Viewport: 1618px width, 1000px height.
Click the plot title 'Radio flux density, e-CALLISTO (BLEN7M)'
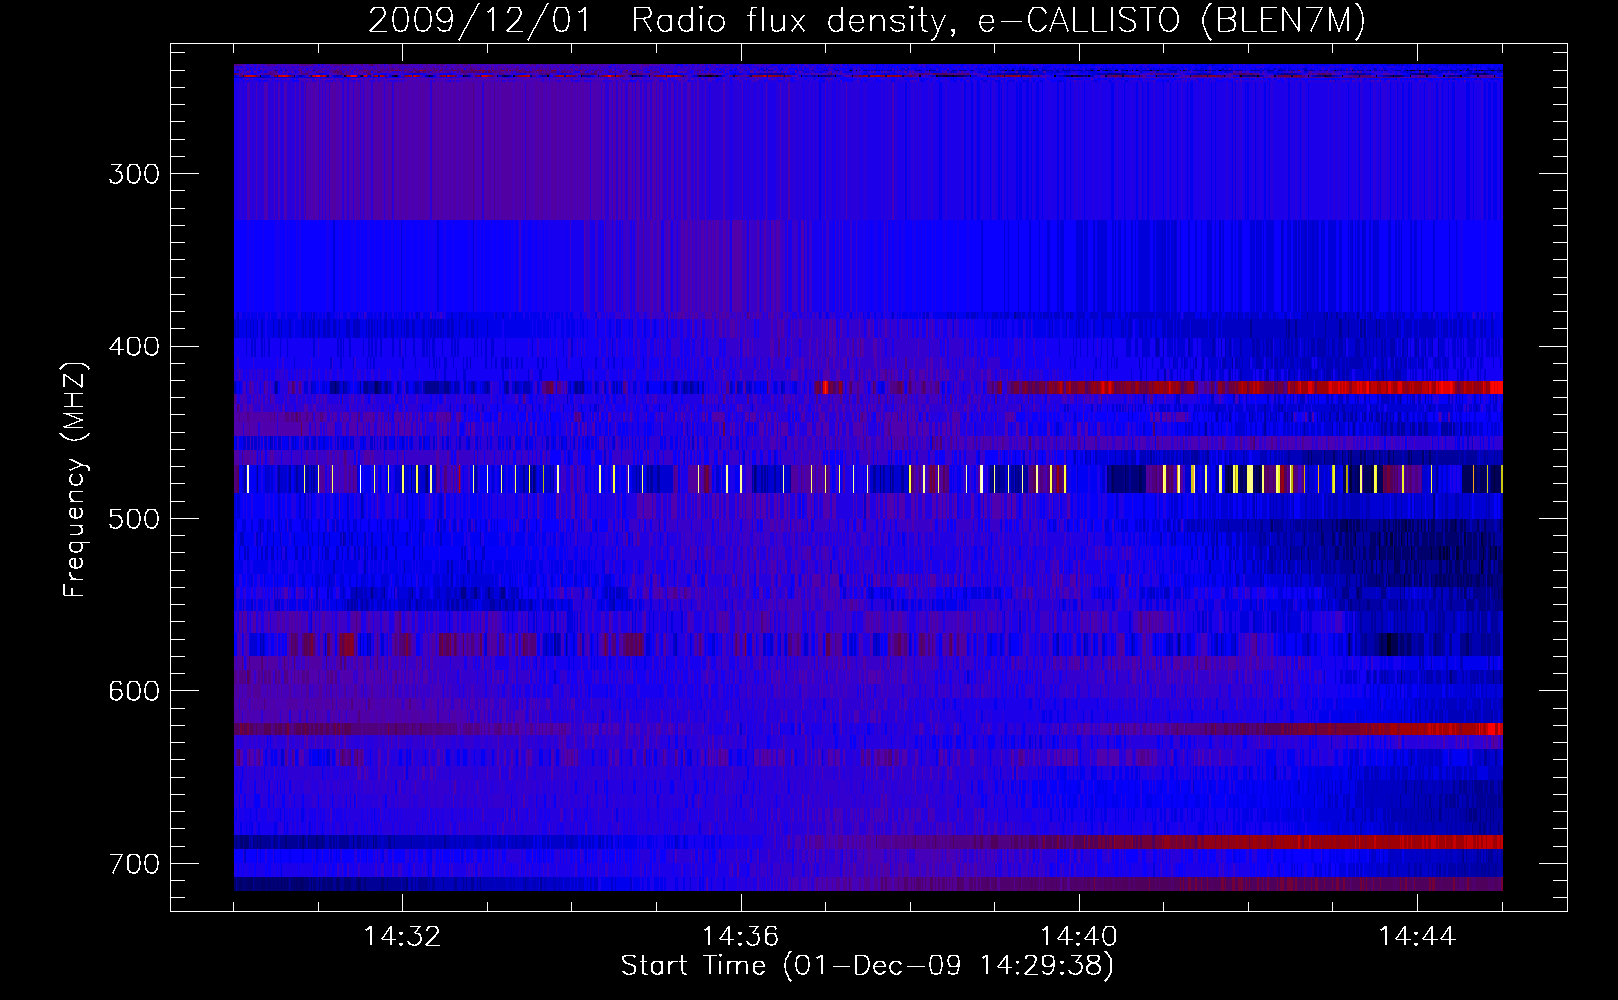click(999, 20)
